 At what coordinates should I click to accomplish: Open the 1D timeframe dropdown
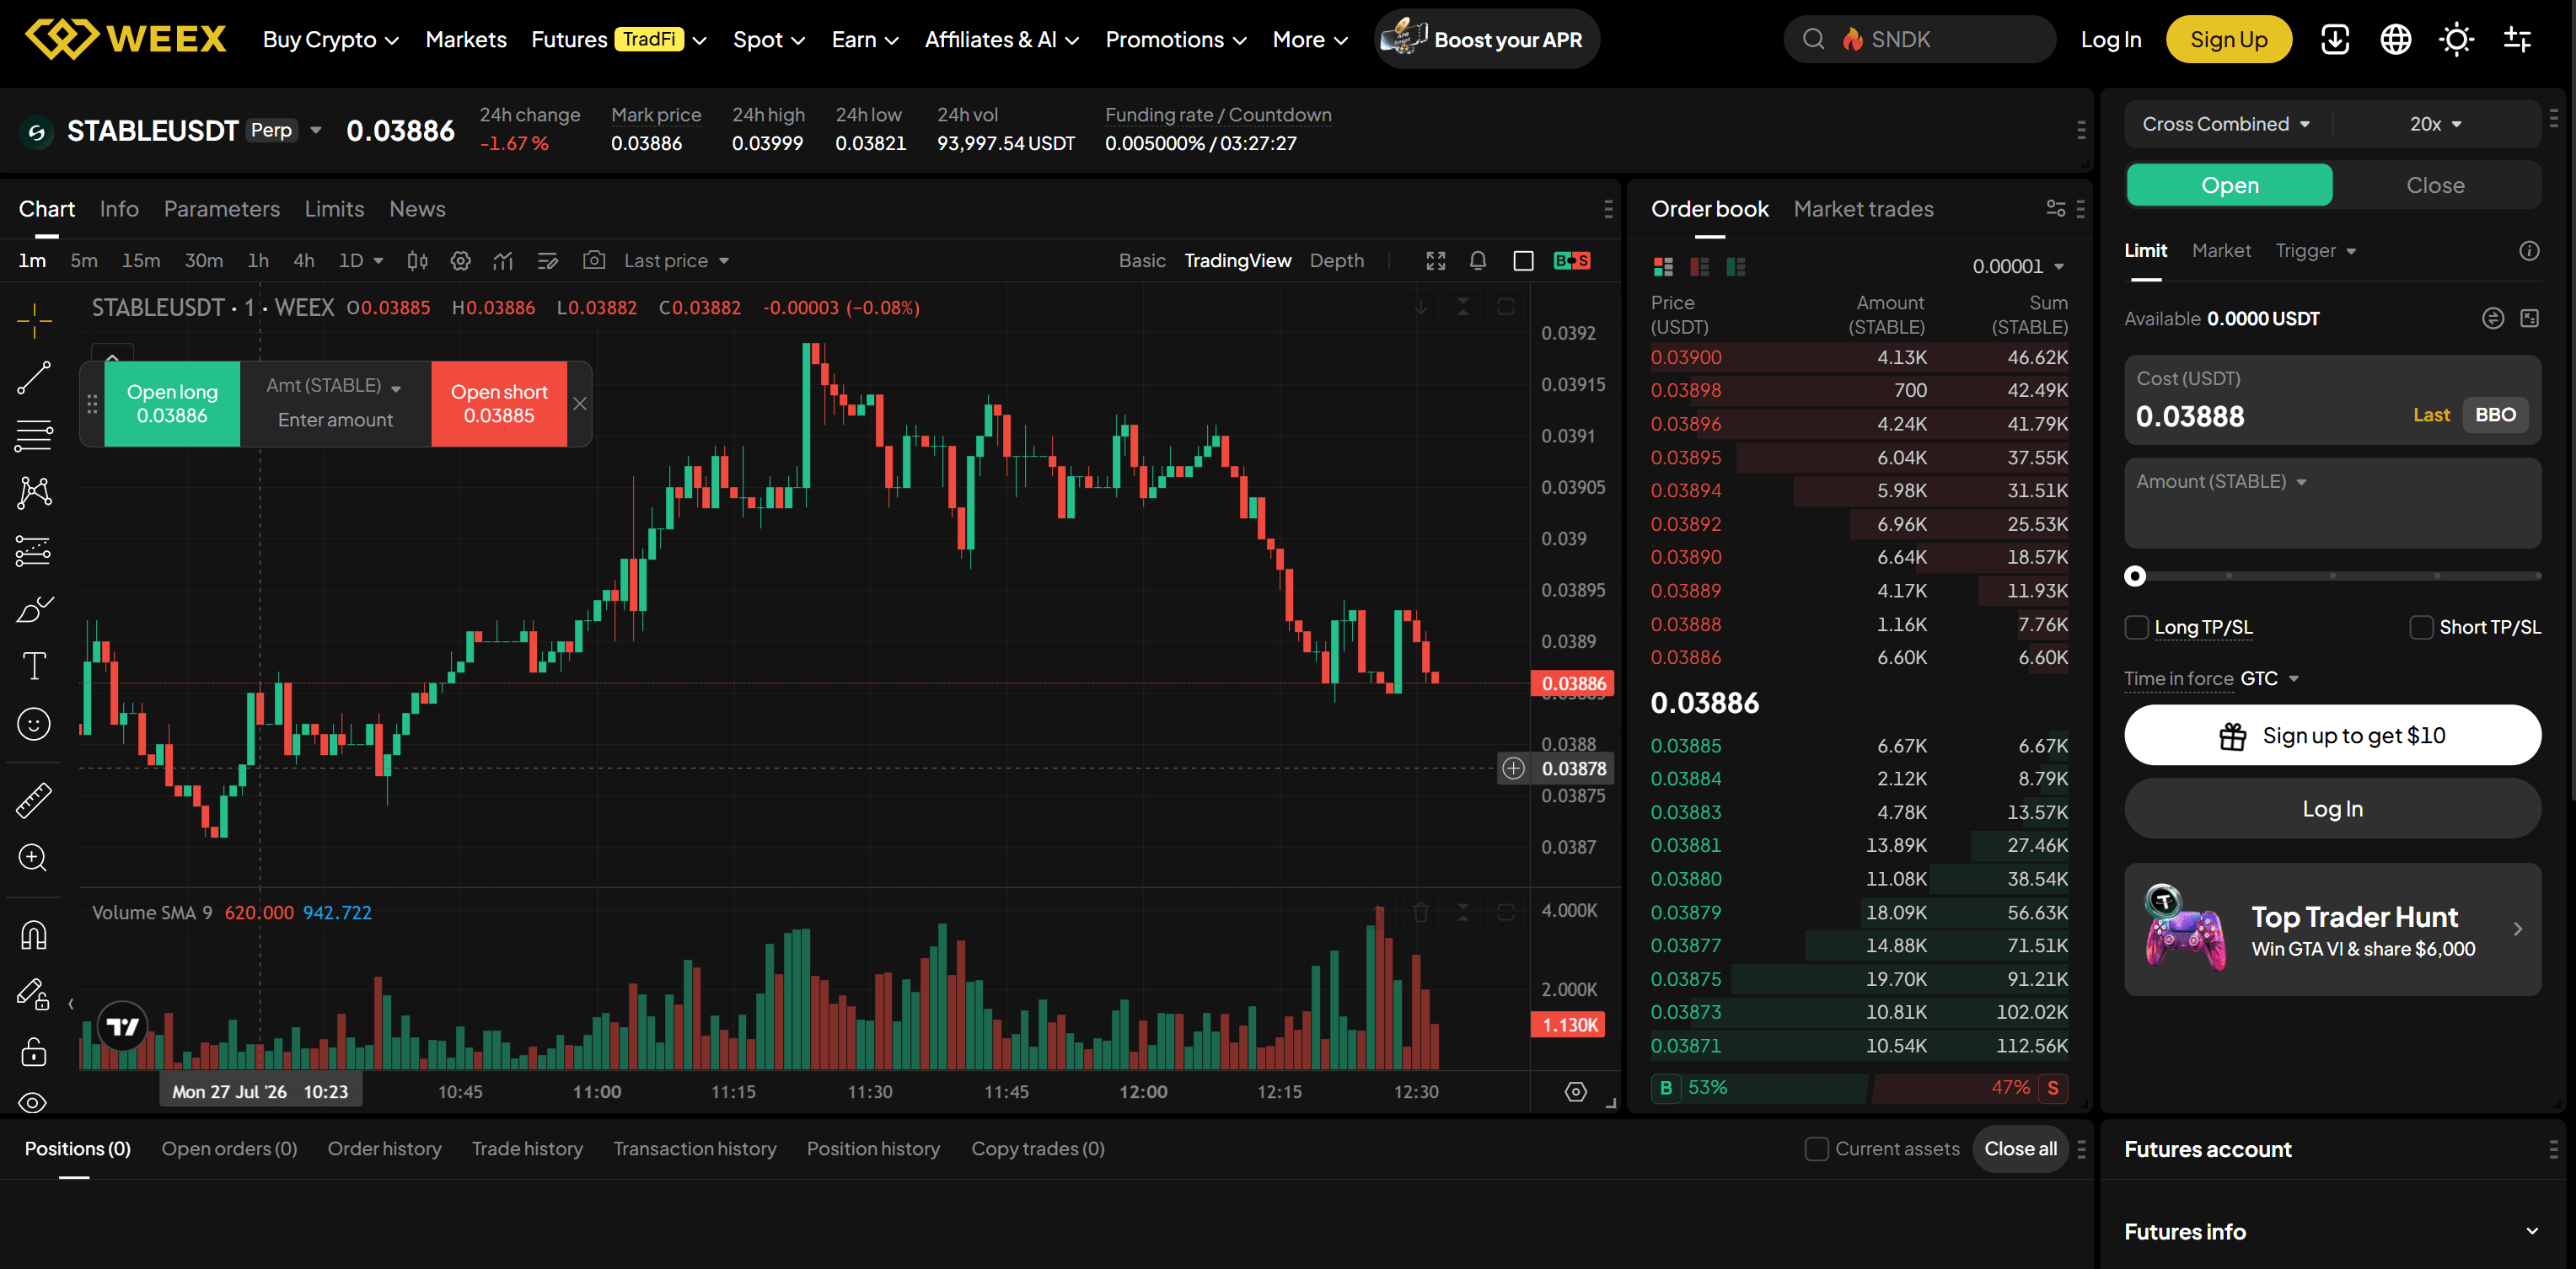click(x=361, y=261)
